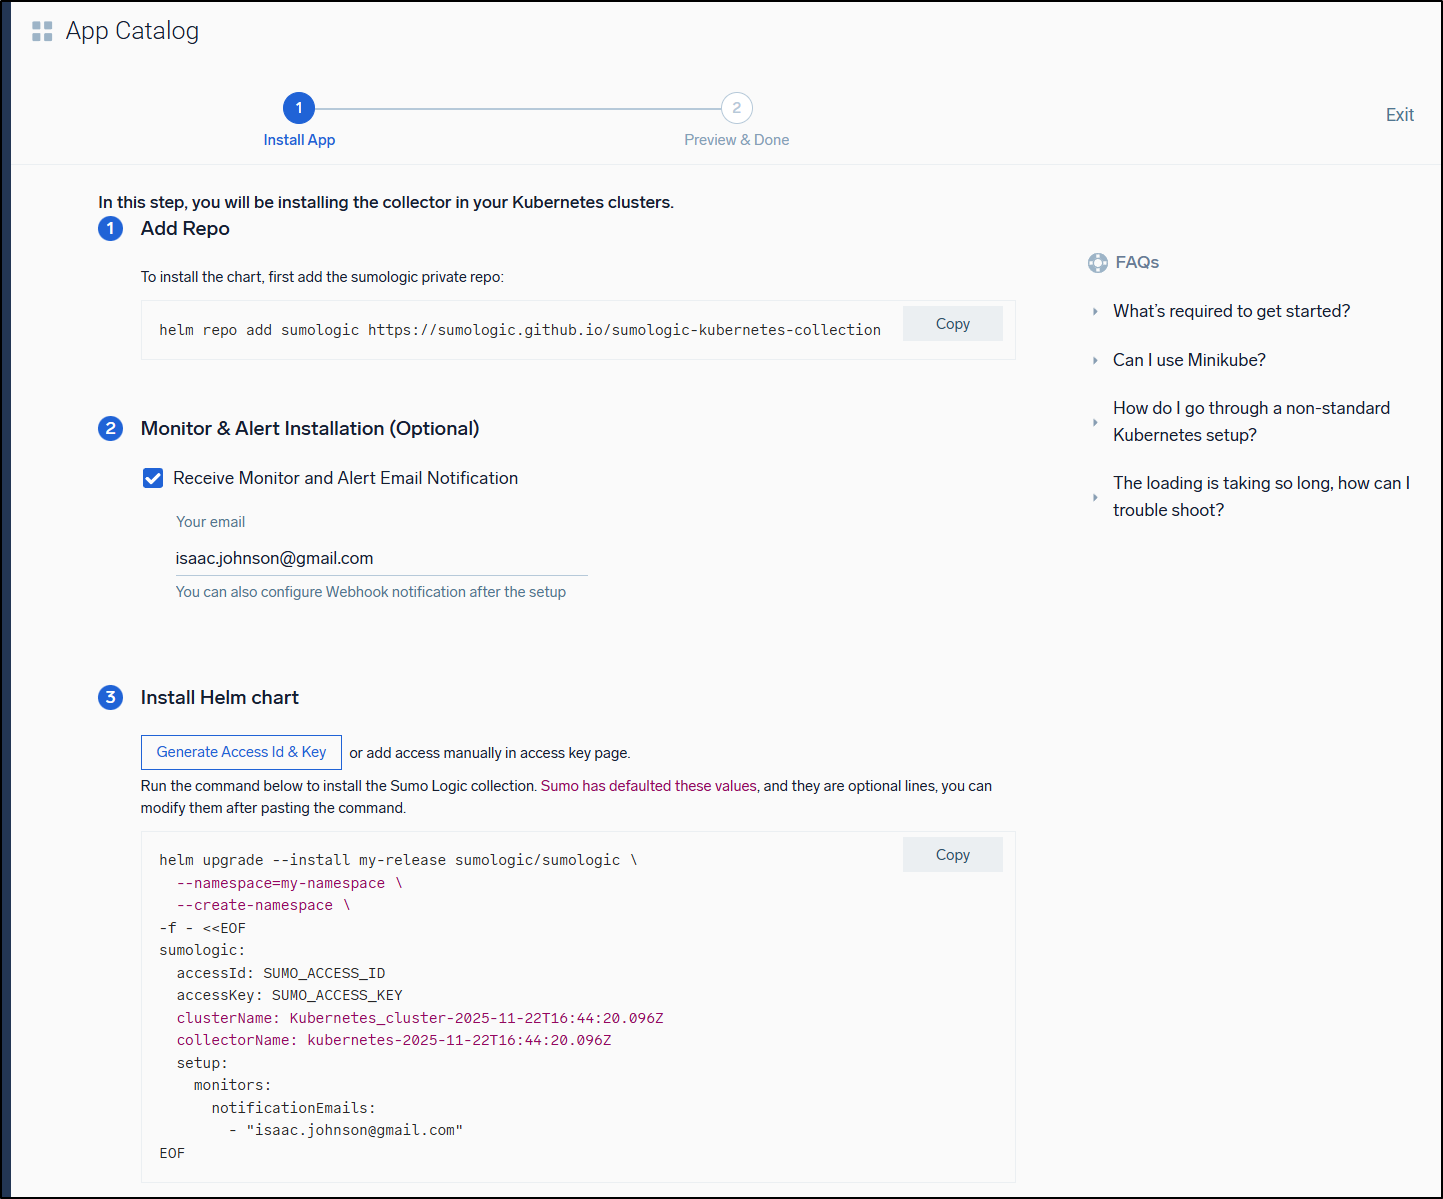Screen dimensions: 1443x1199
Task: Expand the "Can I use Minikube?" FAQ
Action: click(1188, 360)
